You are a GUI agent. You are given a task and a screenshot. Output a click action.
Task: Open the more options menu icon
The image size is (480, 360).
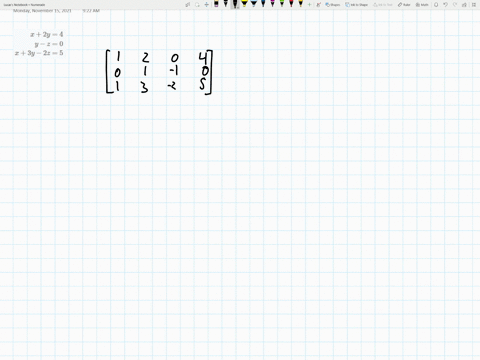coord(474,5)
